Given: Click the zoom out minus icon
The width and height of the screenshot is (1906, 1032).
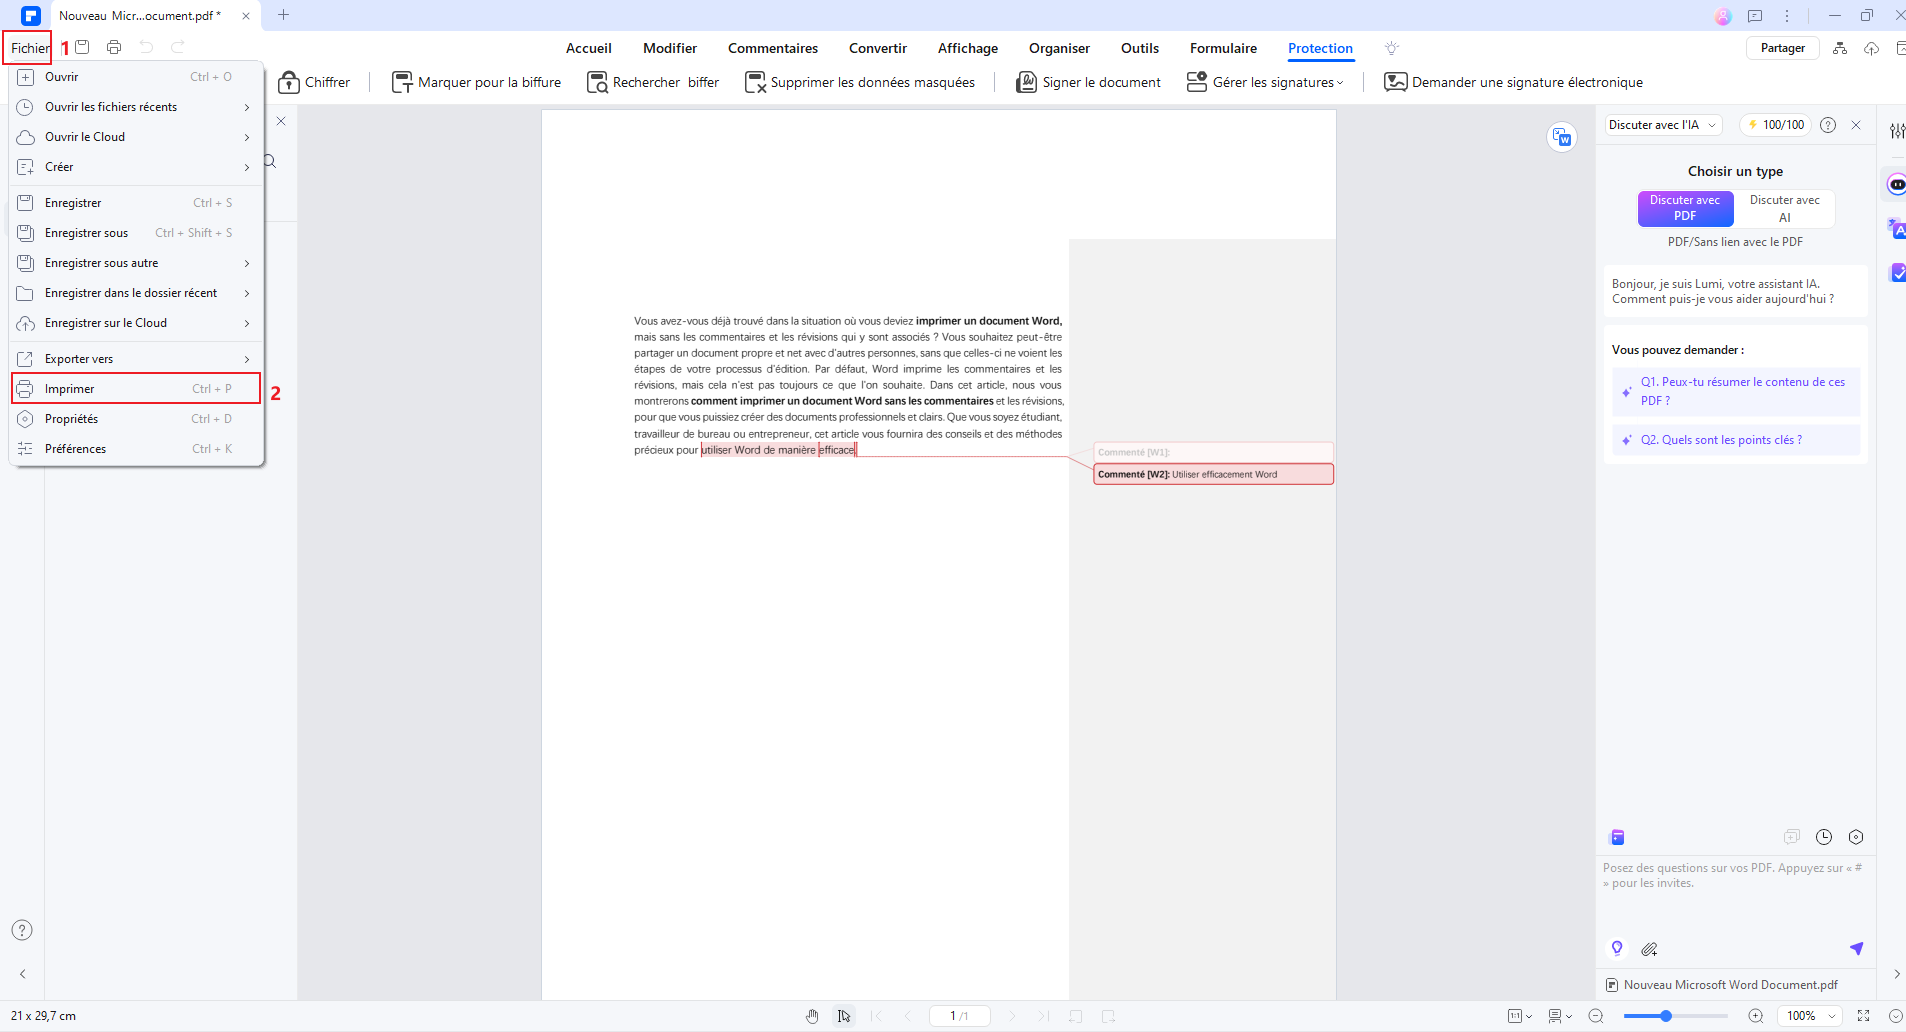Looking at the screenshot, I should tap(1596, 1016).
